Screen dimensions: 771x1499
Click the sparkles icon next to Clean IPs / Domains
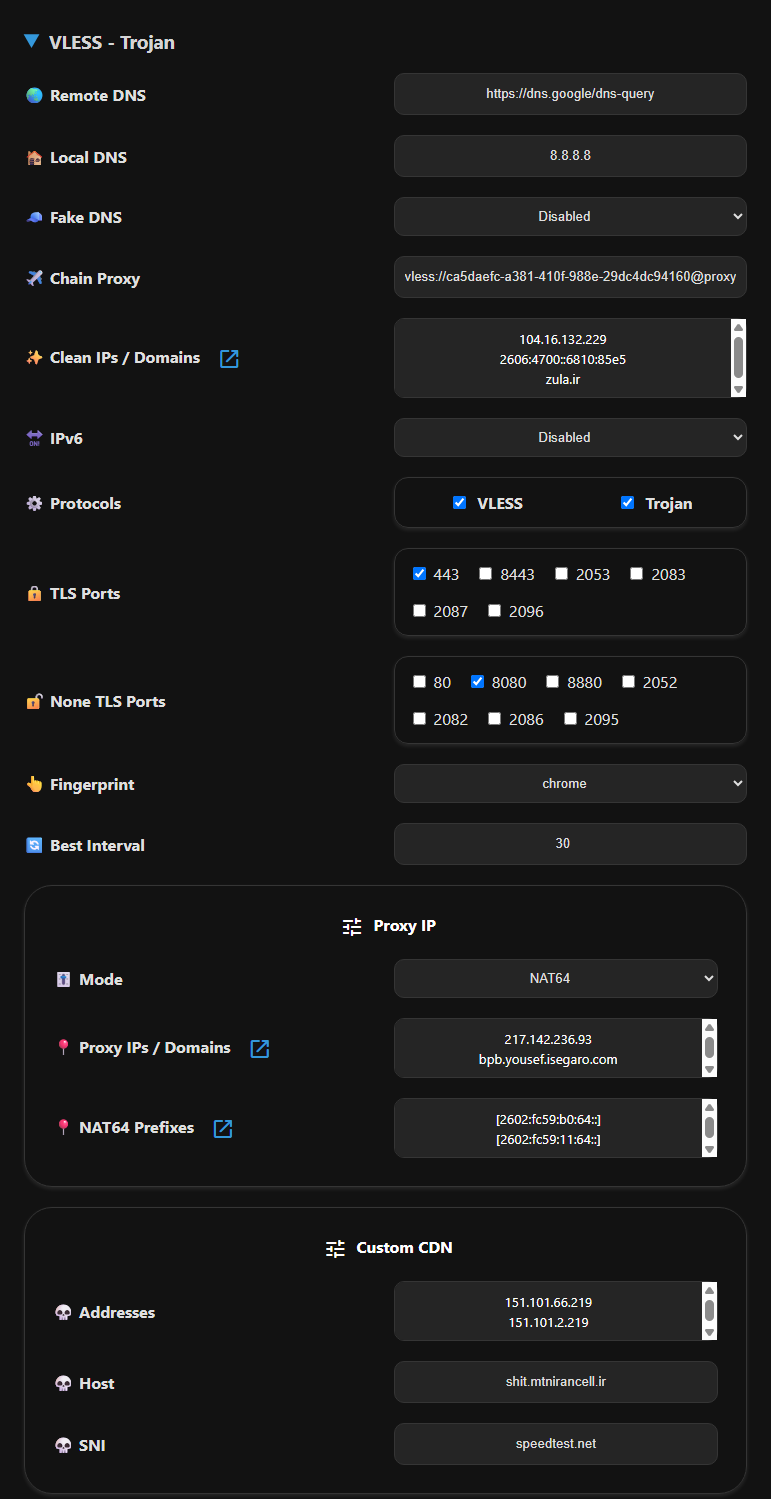[x=35, y=357]
